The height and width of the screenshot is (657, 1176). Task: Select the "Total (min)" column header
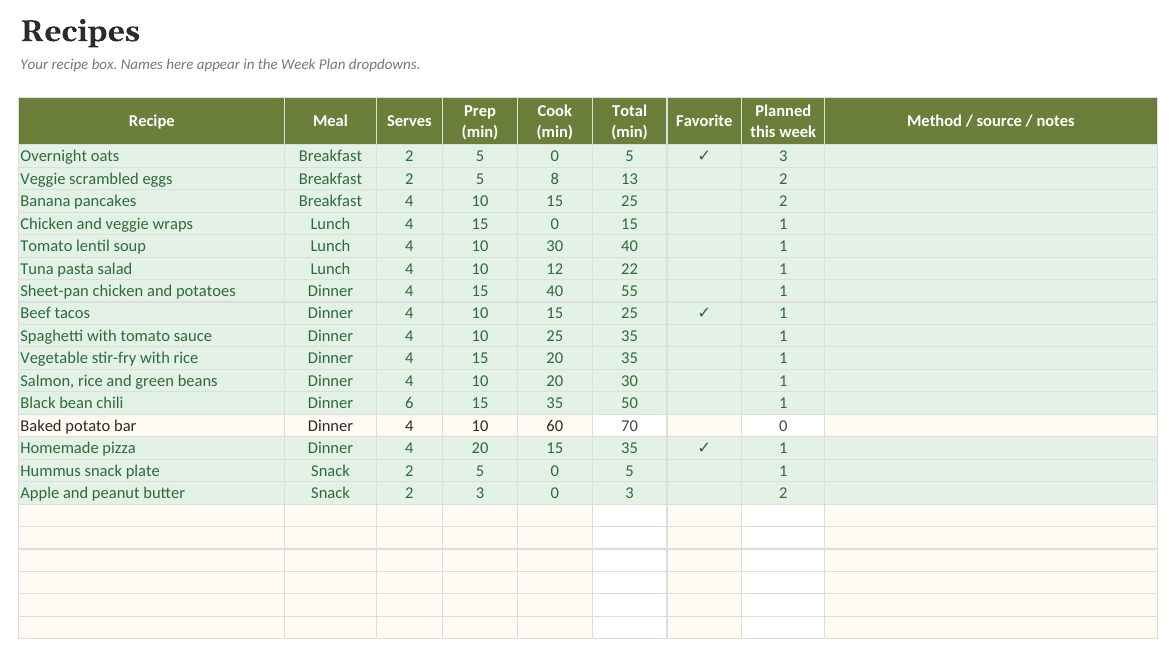tap(629, 121)
